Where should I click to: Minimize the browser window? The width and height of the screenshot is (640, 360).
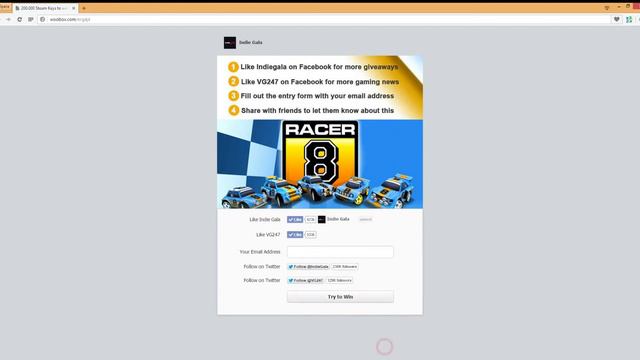(619, 7)
